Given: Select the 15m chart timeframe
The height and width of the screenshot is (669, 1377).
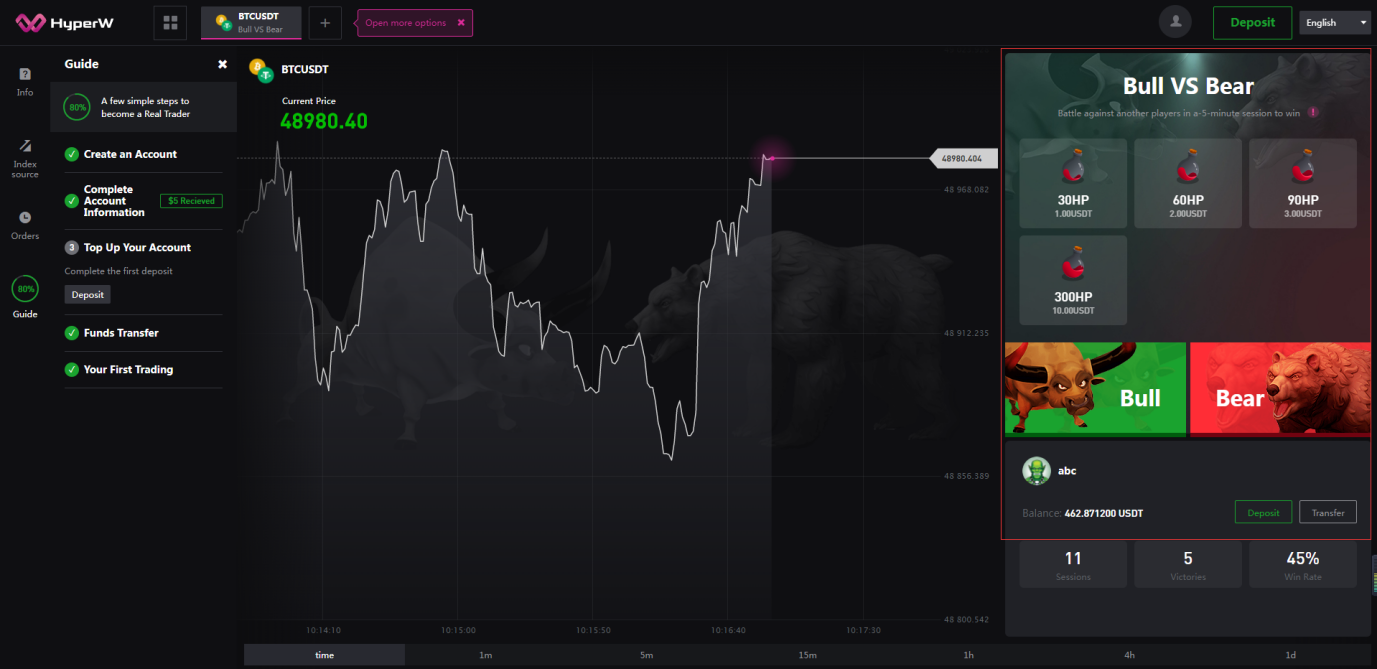Looking at the screenshot, I should 807,655.
